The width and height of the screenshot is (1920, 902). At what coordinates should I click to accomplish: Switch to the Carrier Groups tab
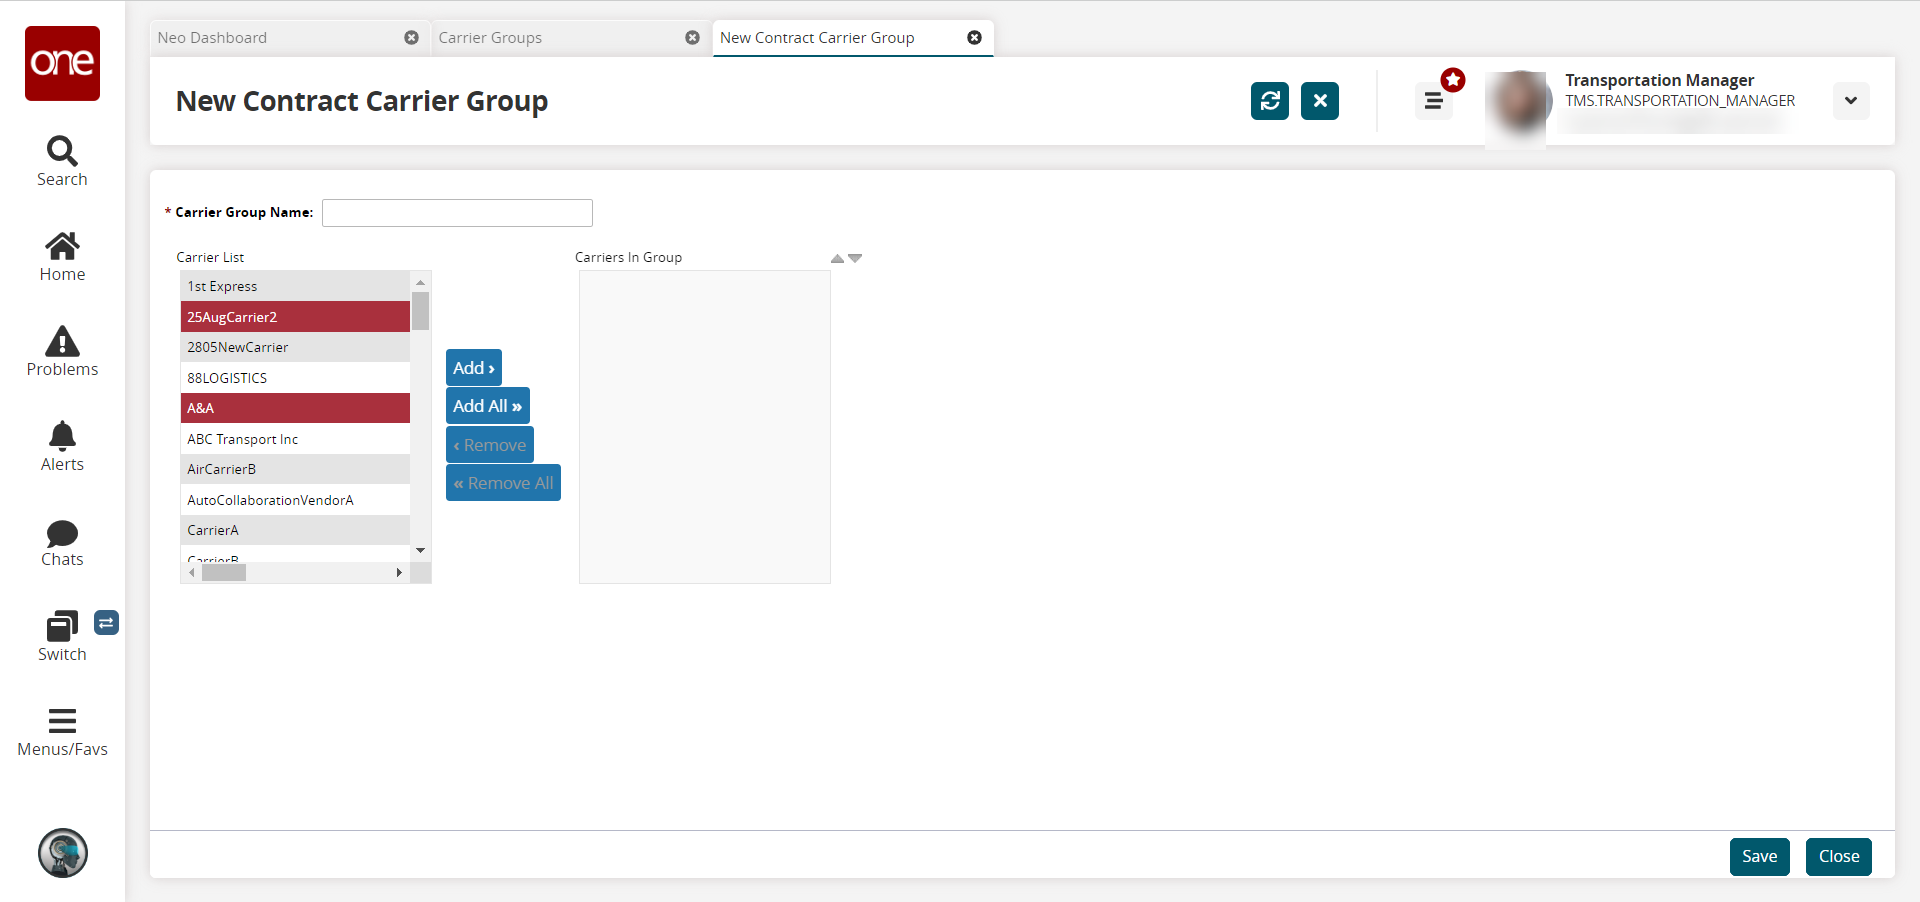[x=490, y=38]
